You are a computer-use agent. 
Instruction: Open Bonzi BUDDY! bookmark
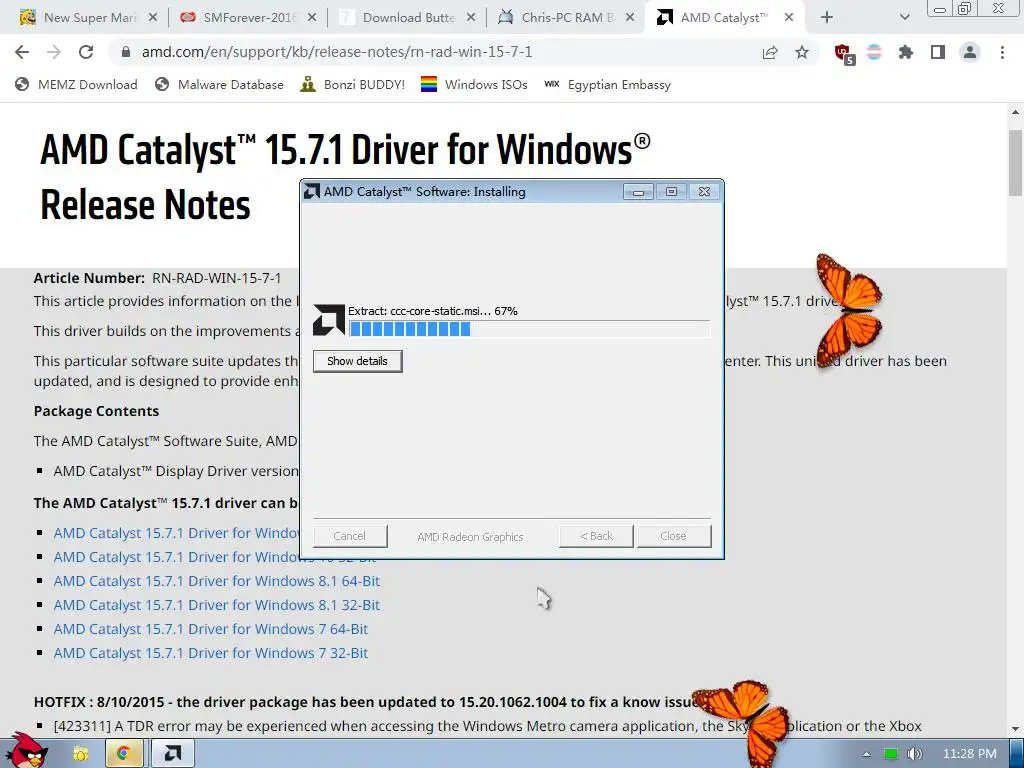[x=353, y=84]
